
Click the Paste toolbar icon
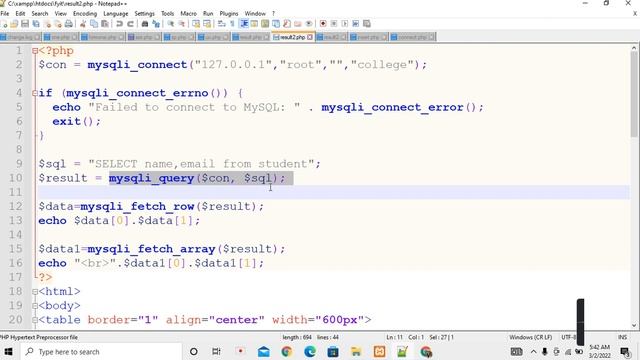pos(105,24)
